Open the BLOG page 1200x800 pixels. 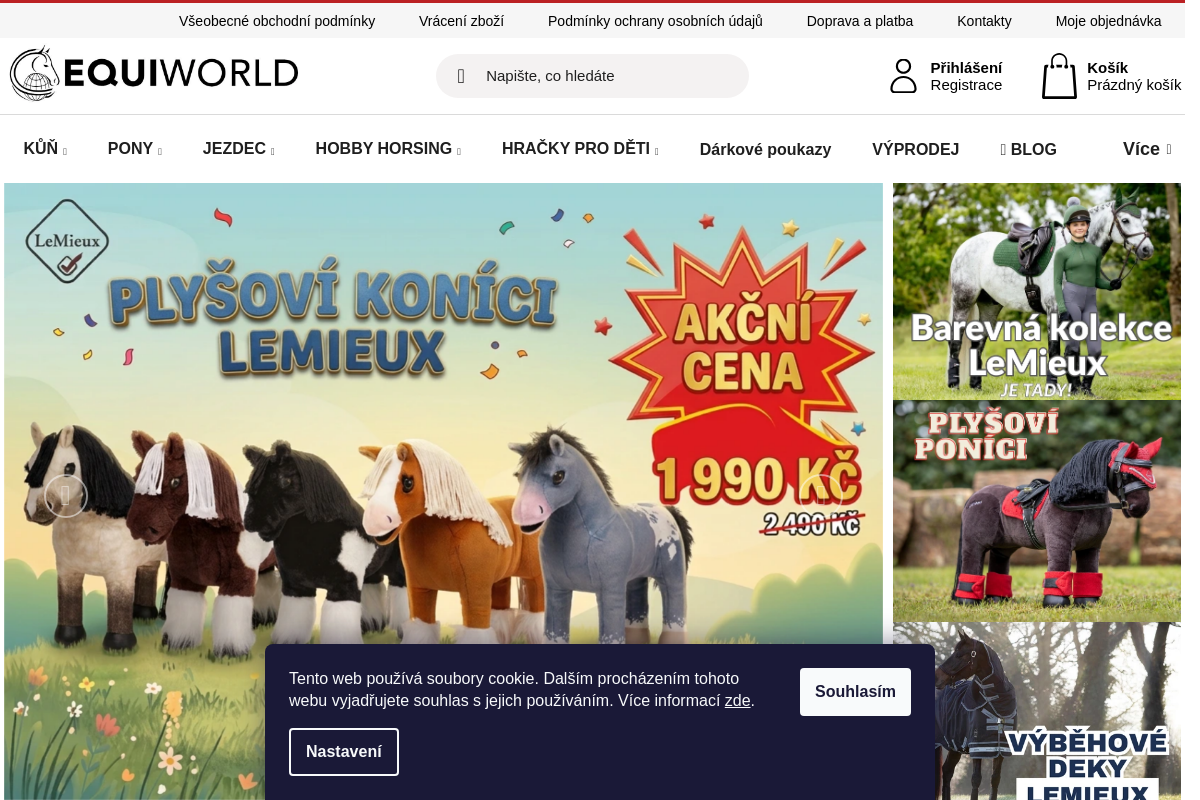pos(1028,150)
